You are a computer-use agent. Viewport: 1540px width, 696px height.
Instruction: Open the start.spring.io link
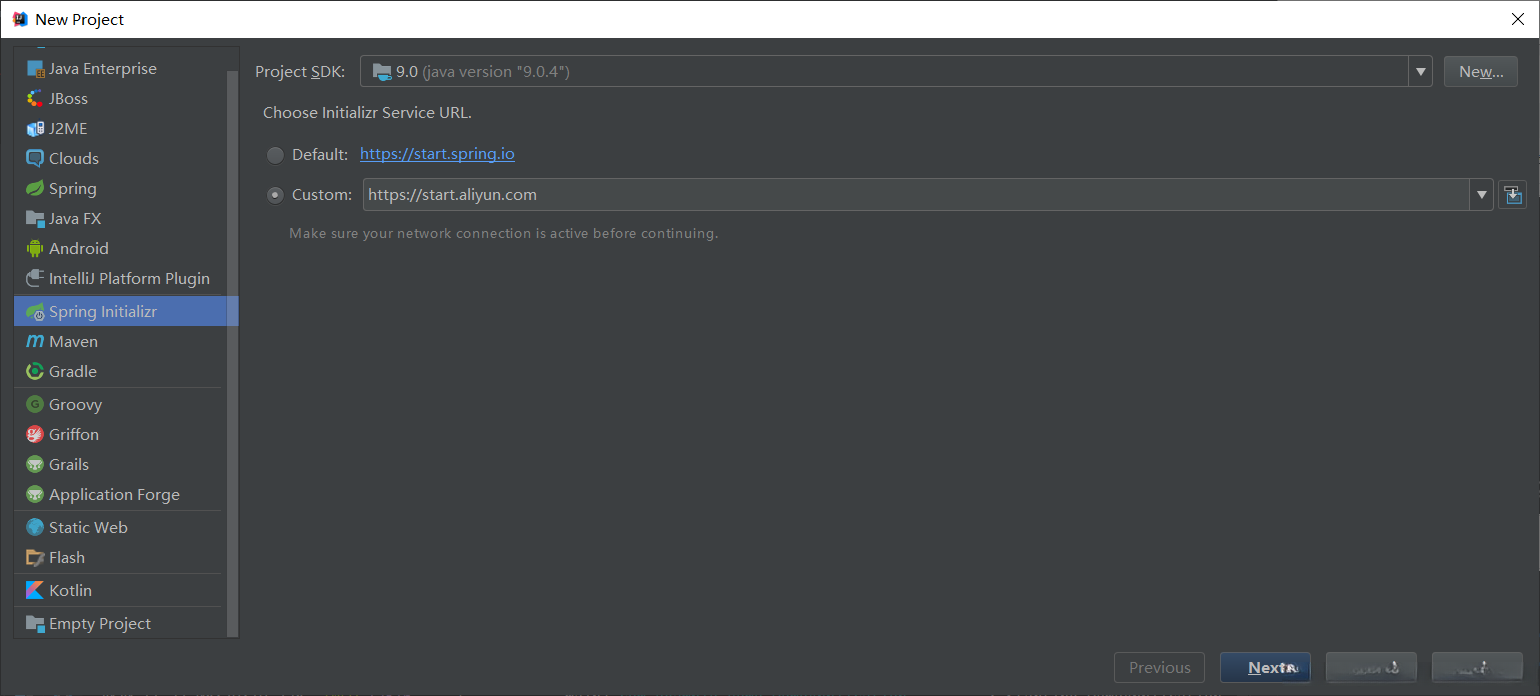(437, 155)
